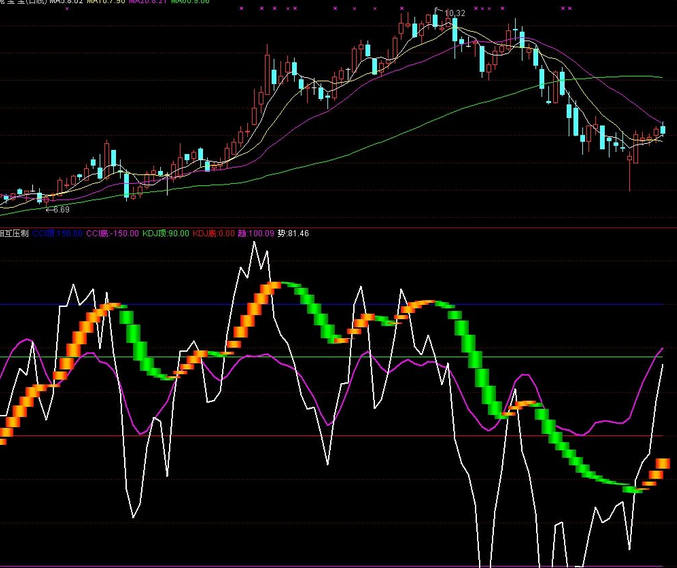Click the 趋:100.09 value label
Viewport: 677px width, 568px height.
point(256,234)
